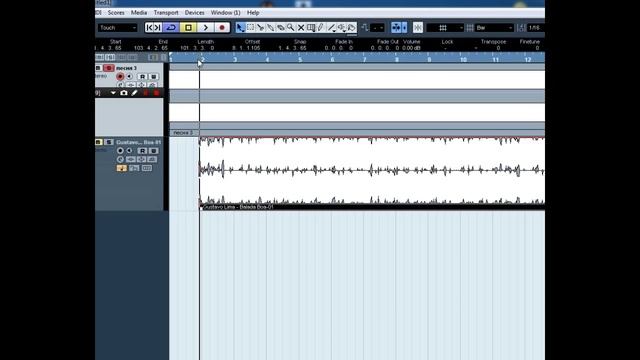Image resolution: width=640 pixels, height=360 pixels.
Task: Go to next marker in transport
Action: coord(158,28)
